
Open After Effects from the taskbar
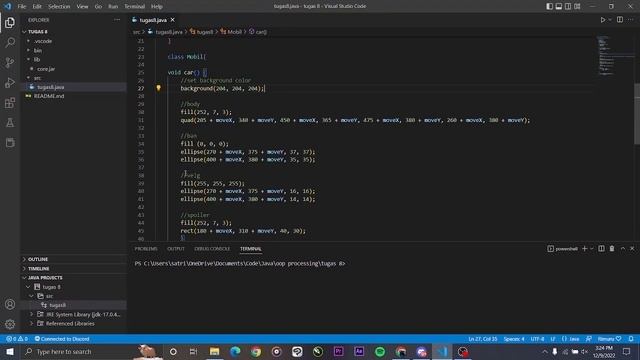[359, 351]
